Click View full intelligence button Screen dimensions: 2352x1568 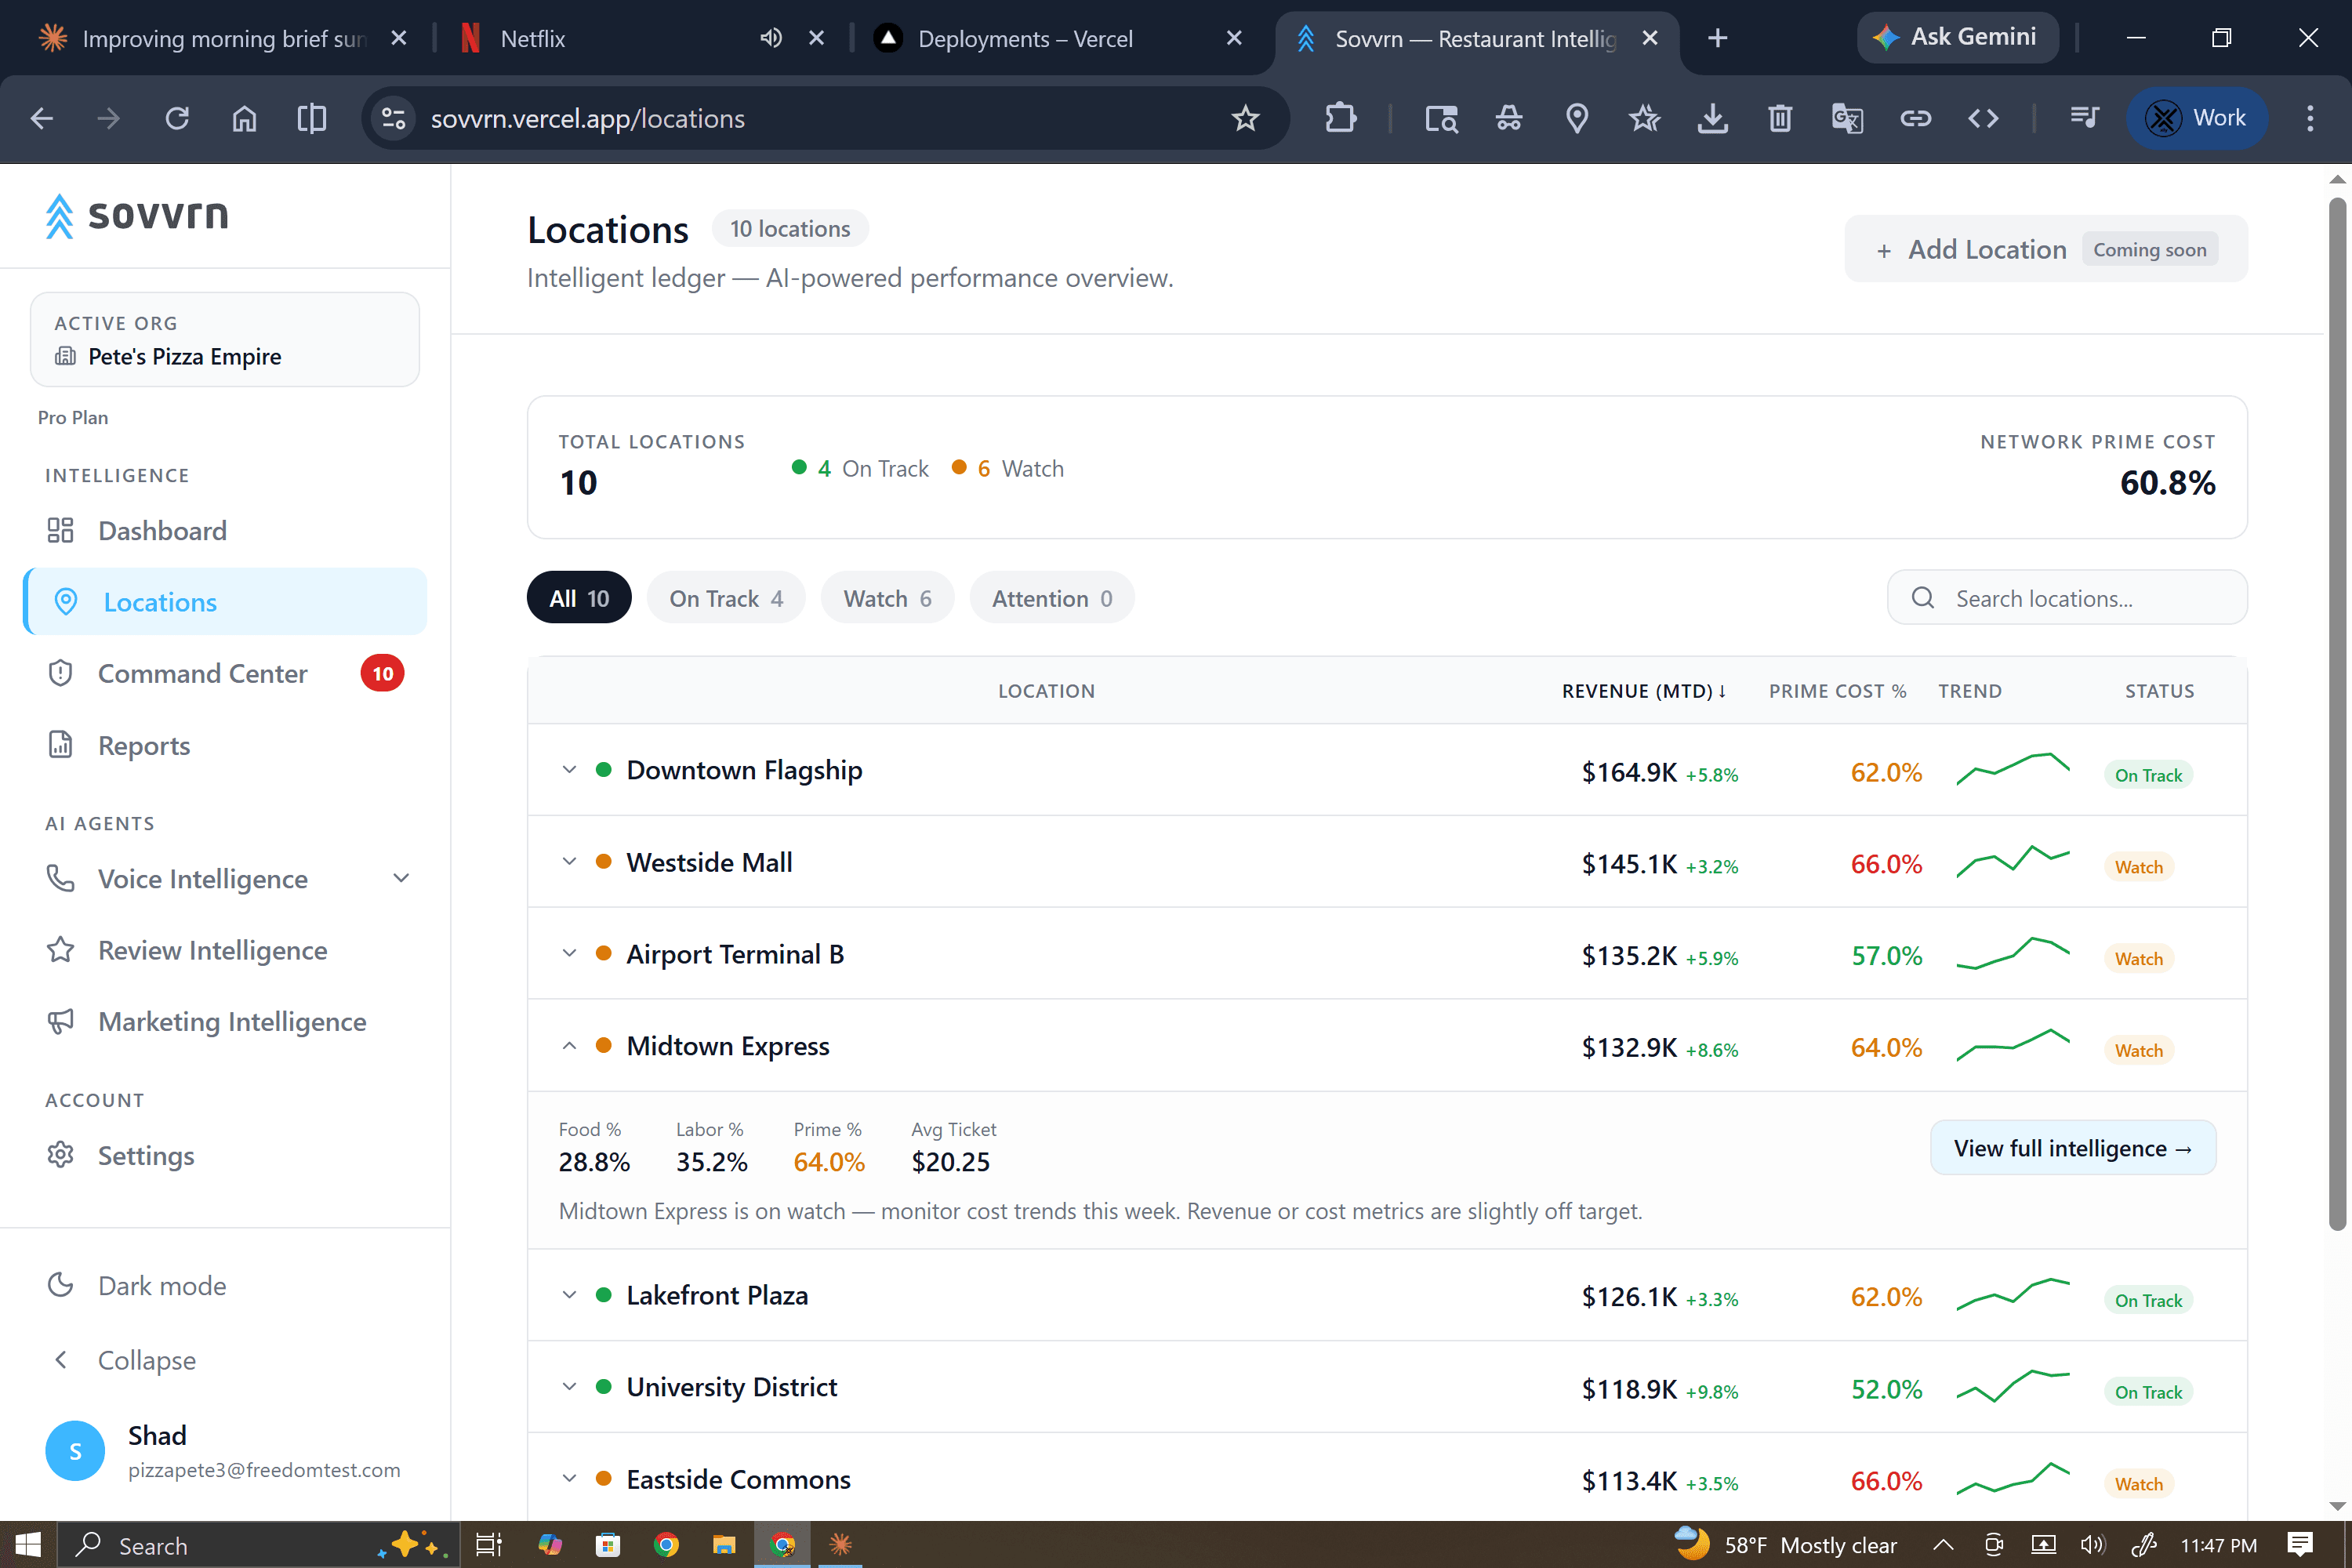[x=2072, y=1147]
